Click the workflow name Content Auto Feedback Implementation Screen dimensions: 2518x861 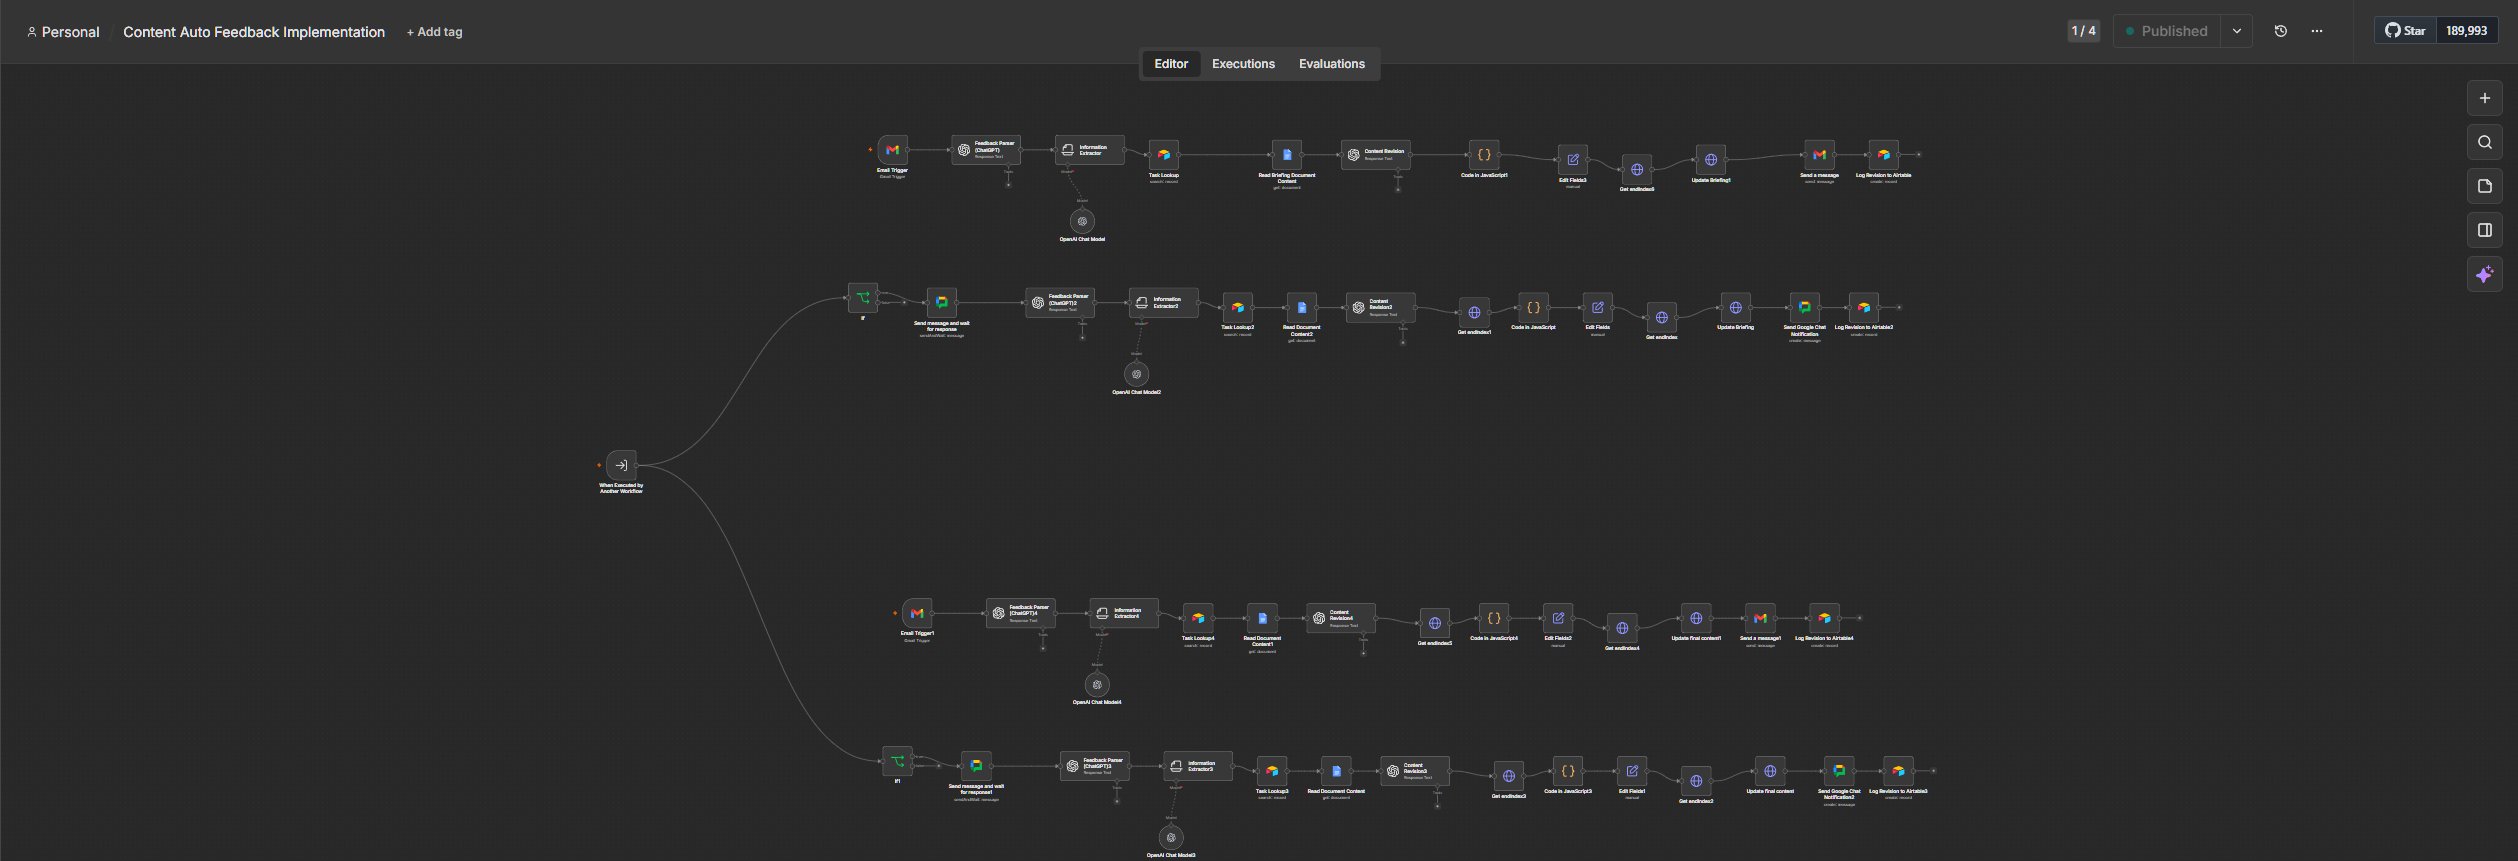pyautogui.click(x=254, y=32)
